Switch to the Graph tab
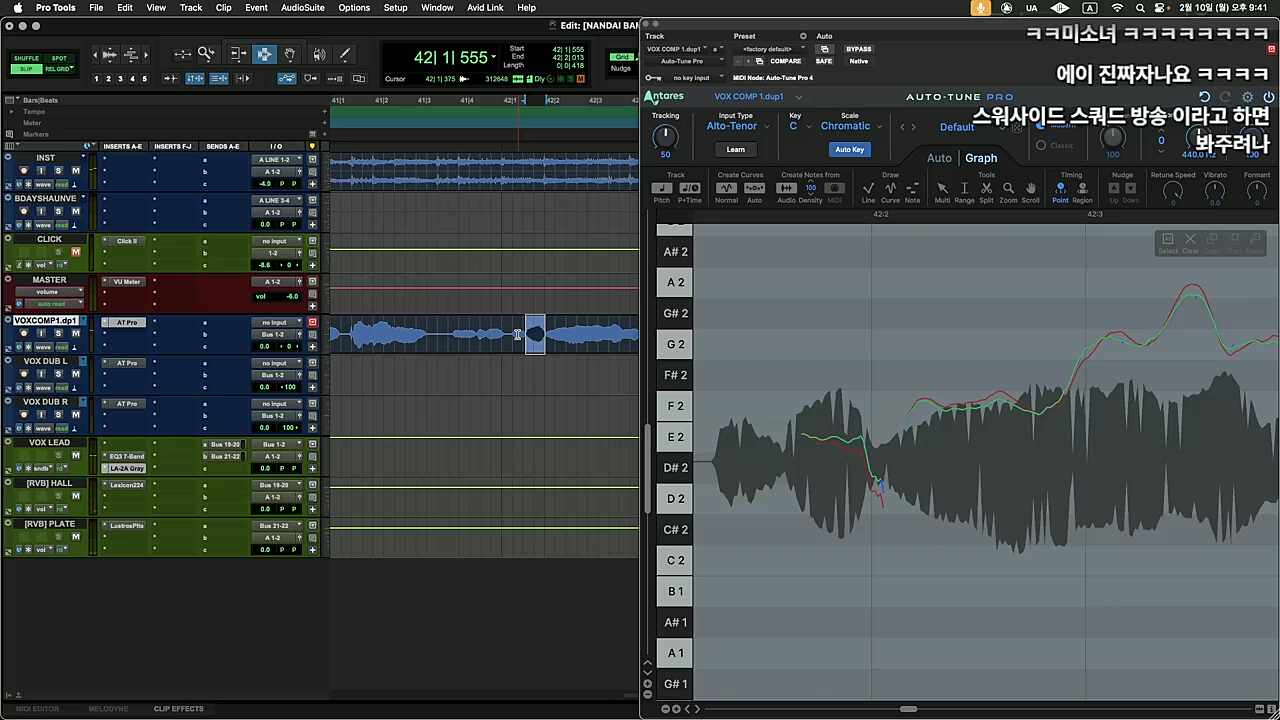The width and height of the screenshot is (1280, 720). pyautogui.click(x=981, y=158)
